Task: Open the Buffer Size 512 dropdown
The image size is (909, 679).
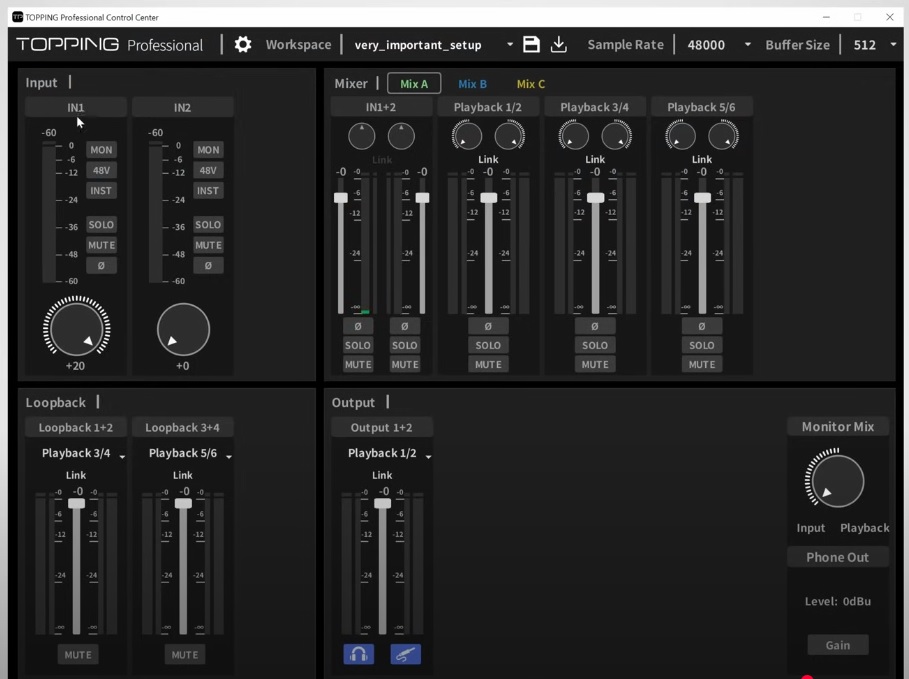Action: 875,45
